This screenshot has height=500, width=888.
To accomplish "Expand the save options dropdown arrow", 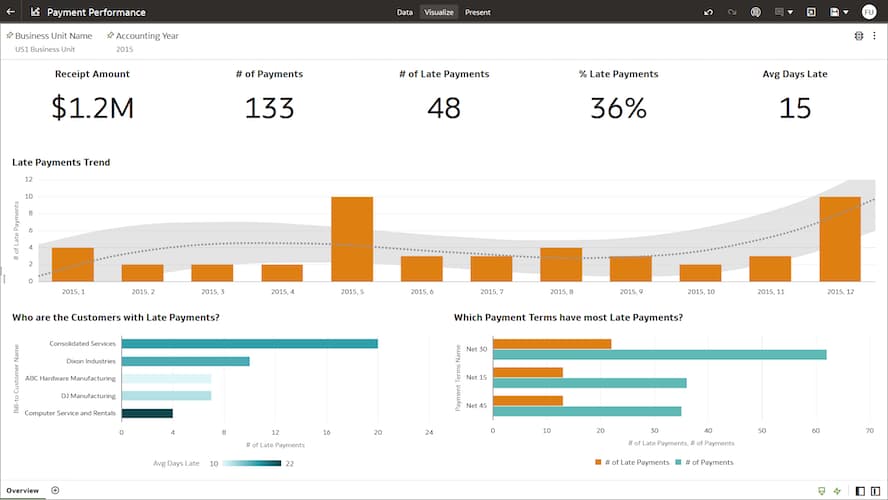I will pos(846,12).
